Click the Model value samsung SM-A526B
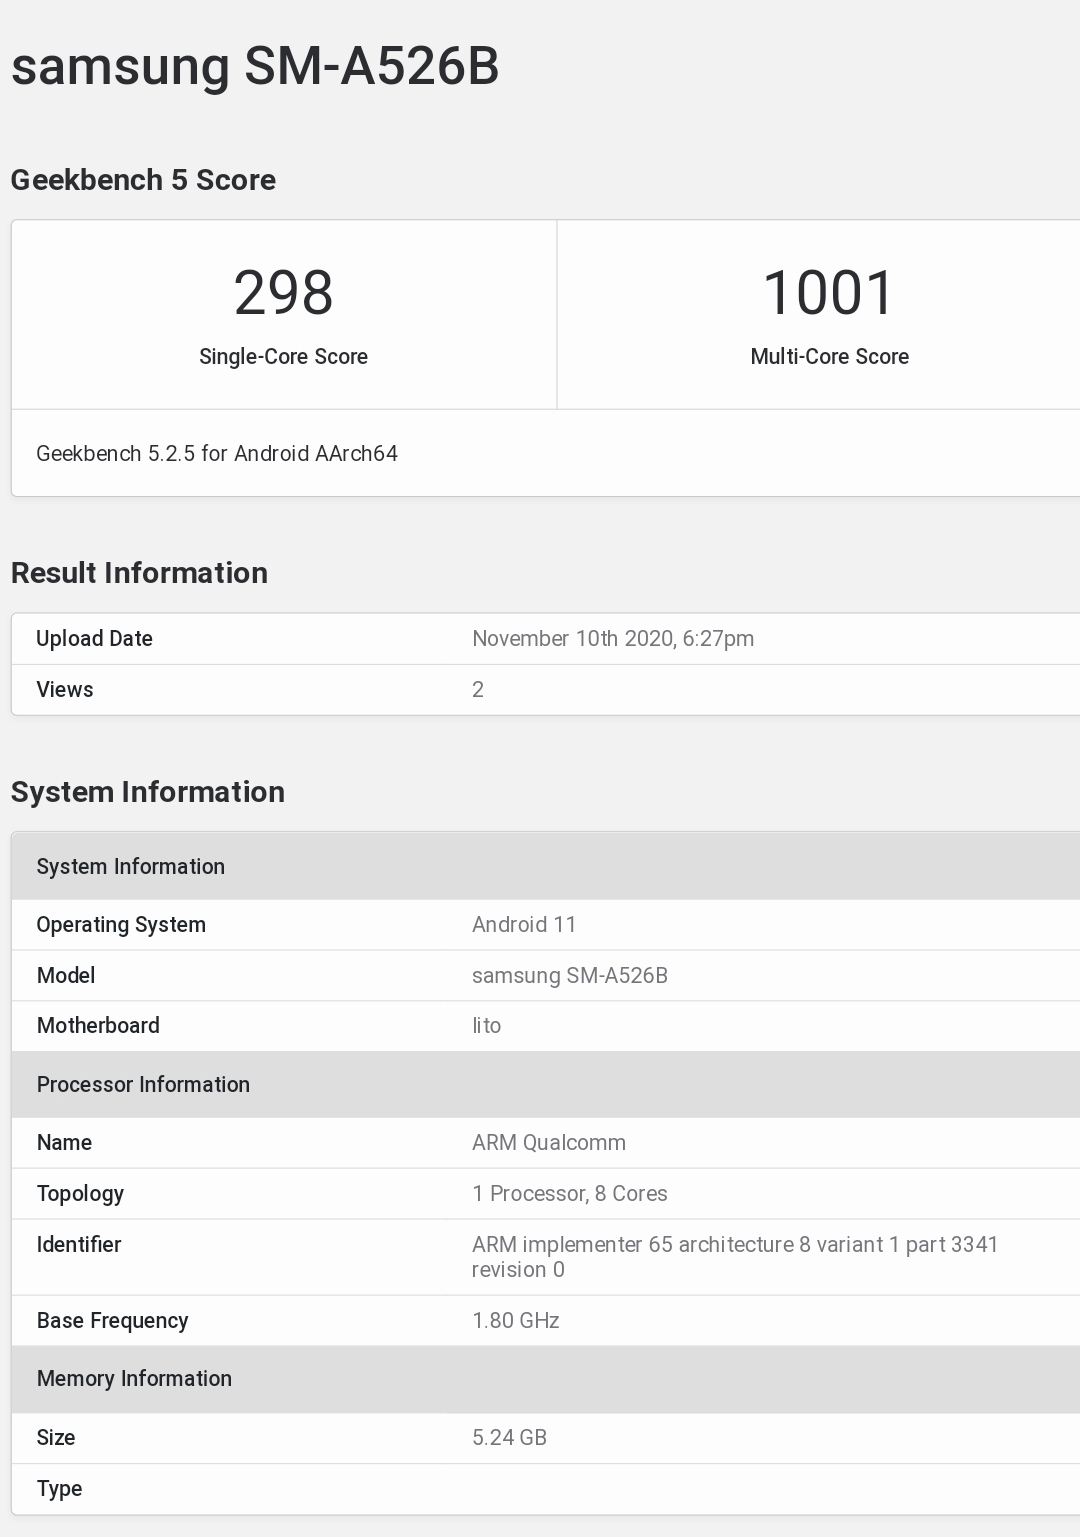Screen dimensions: 1080x1537 point(569,976)
